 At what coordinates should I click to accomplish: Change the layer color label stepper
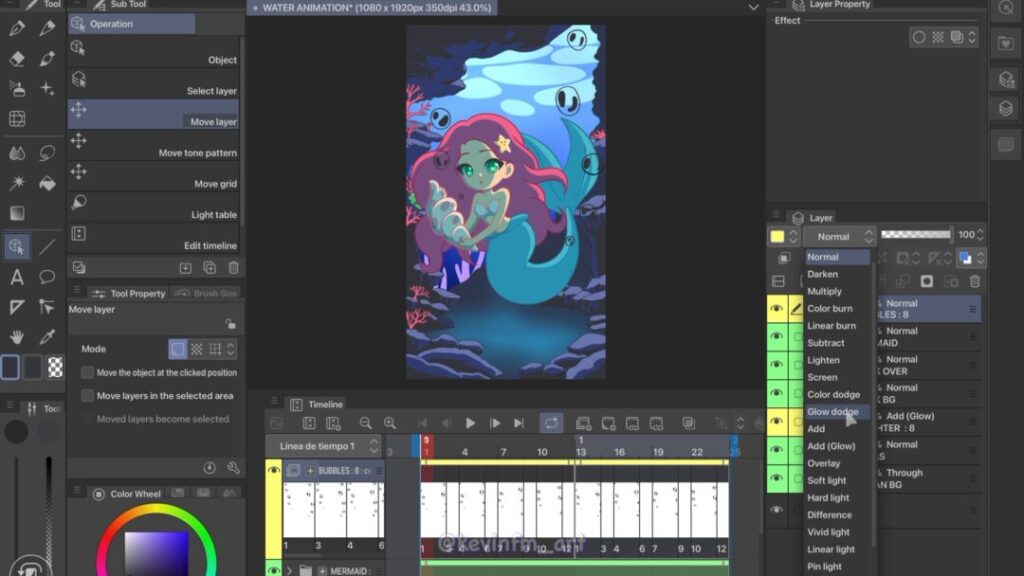click(x=793, y=236)
